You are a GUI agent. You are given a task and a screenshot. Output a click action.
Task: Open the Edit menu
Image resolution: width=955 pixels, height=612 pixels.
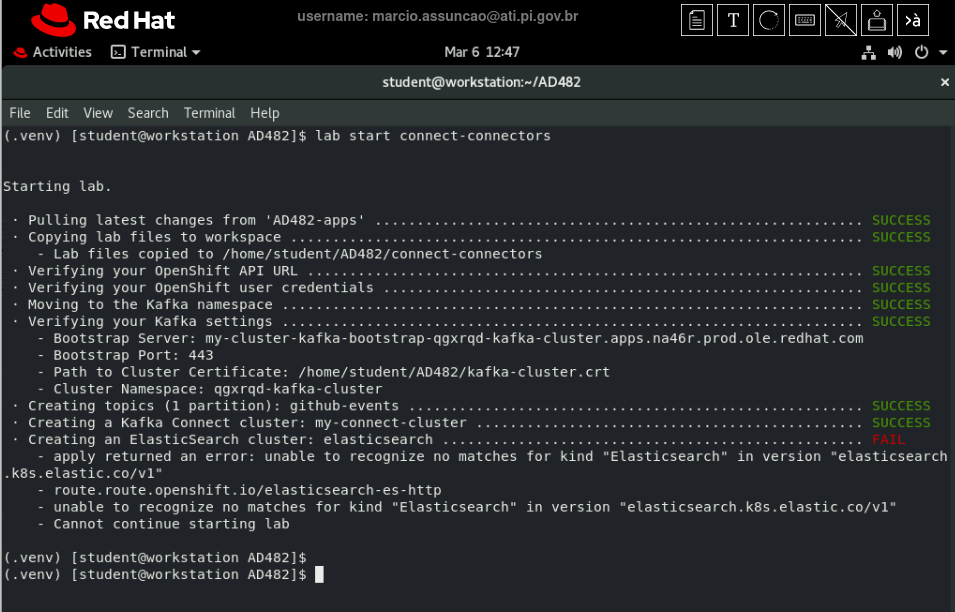pos(57,113)
